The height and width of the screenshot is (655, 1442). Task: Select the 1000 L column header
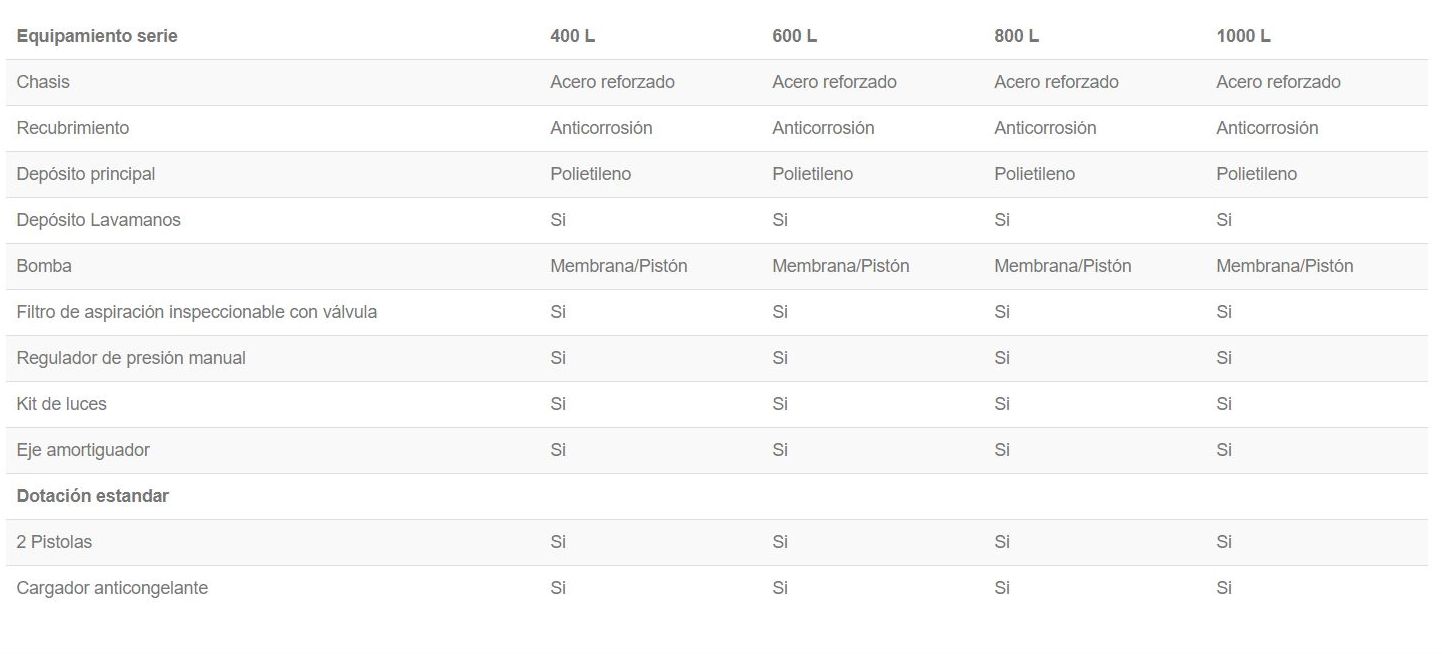1243,36
